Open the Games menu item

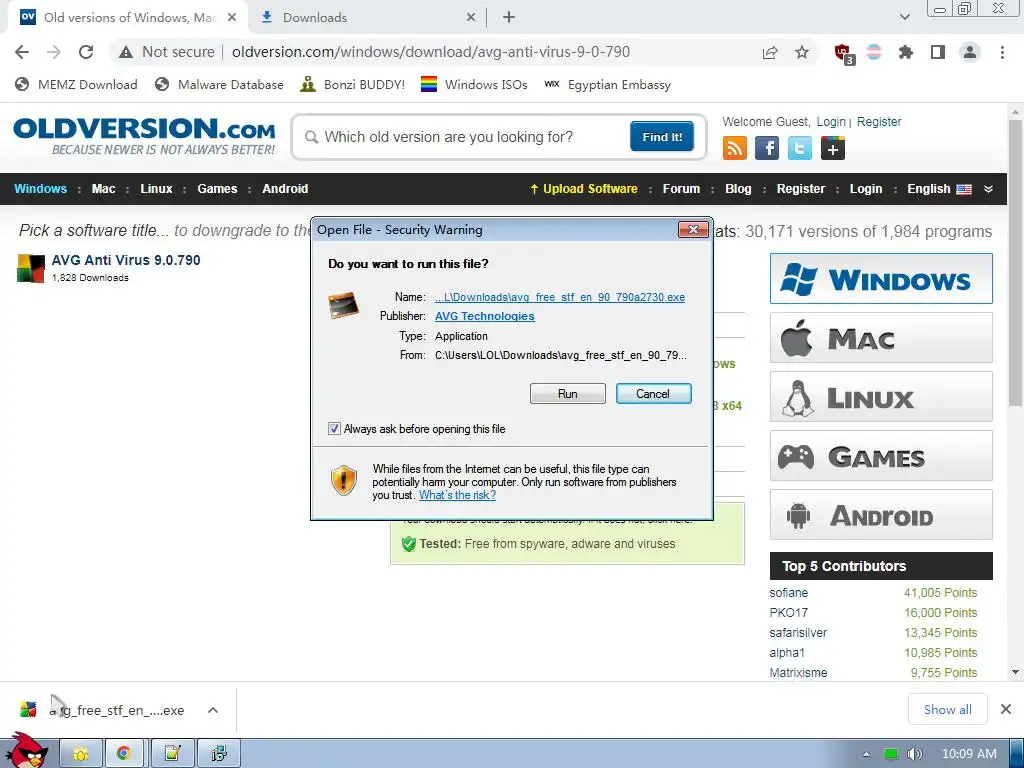(217, 189)
